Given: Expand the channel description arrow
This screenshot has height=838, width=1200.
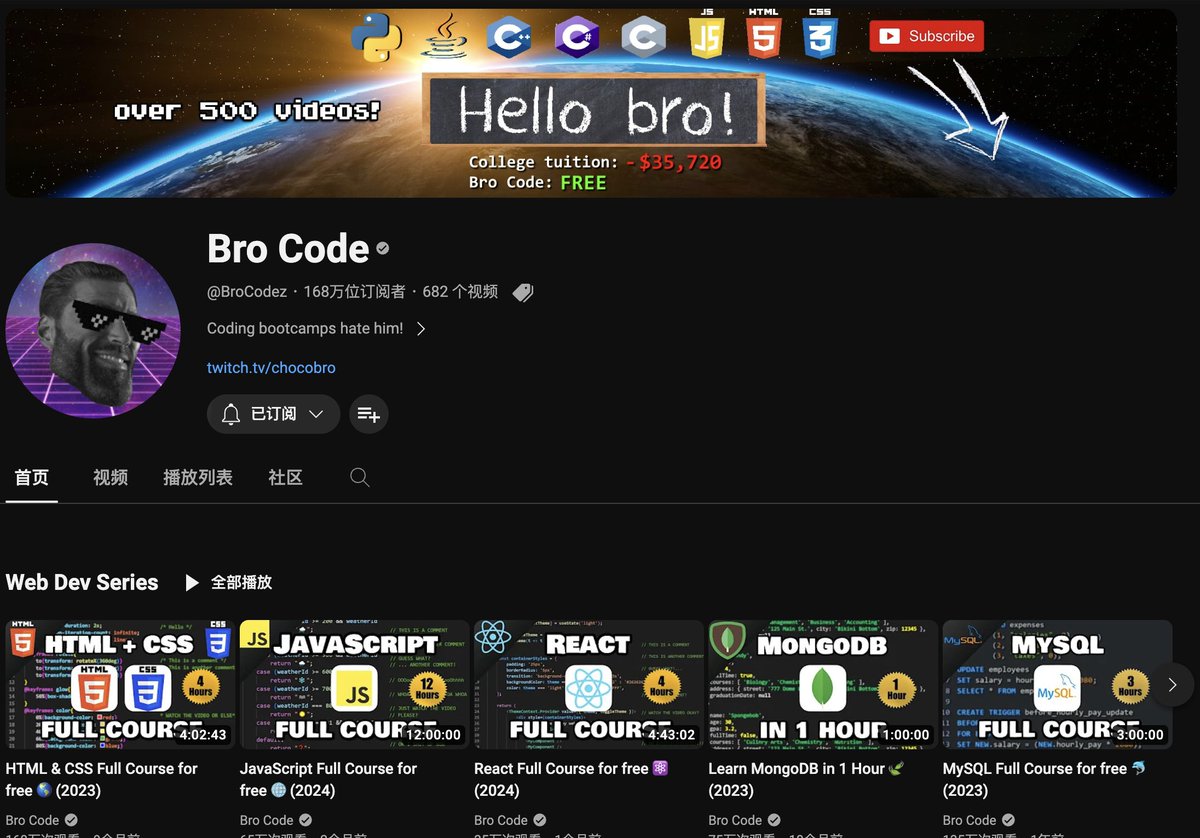Looking at the screenshot, I should [x=420, y=327].
